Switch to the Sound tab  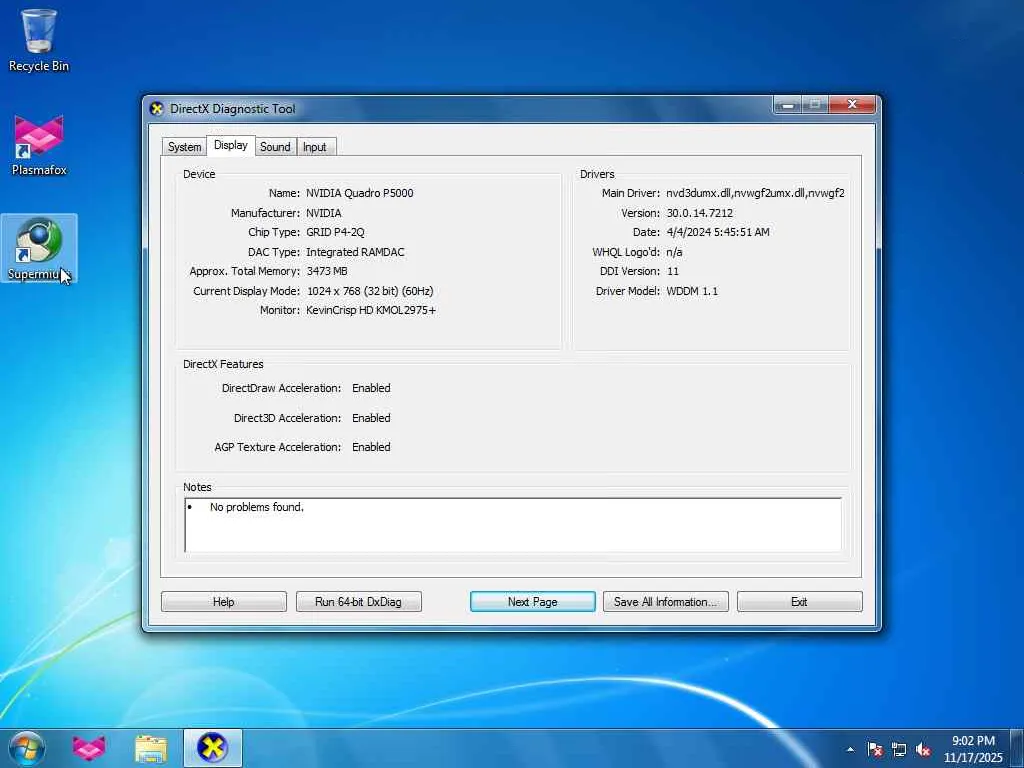coord(275,147)
